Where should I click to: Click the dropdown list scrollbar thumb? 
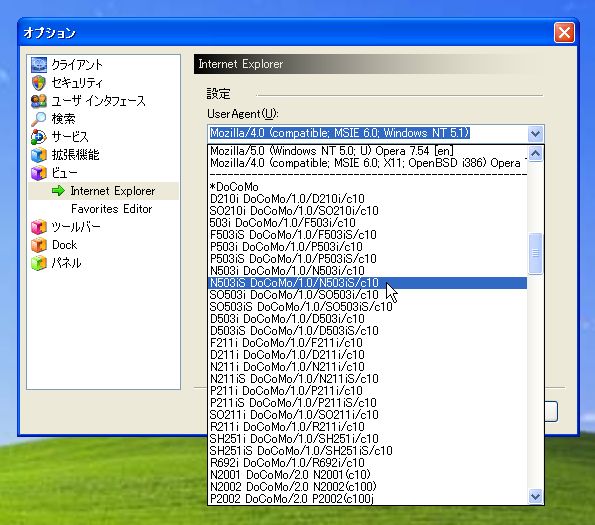click(535, 253)
